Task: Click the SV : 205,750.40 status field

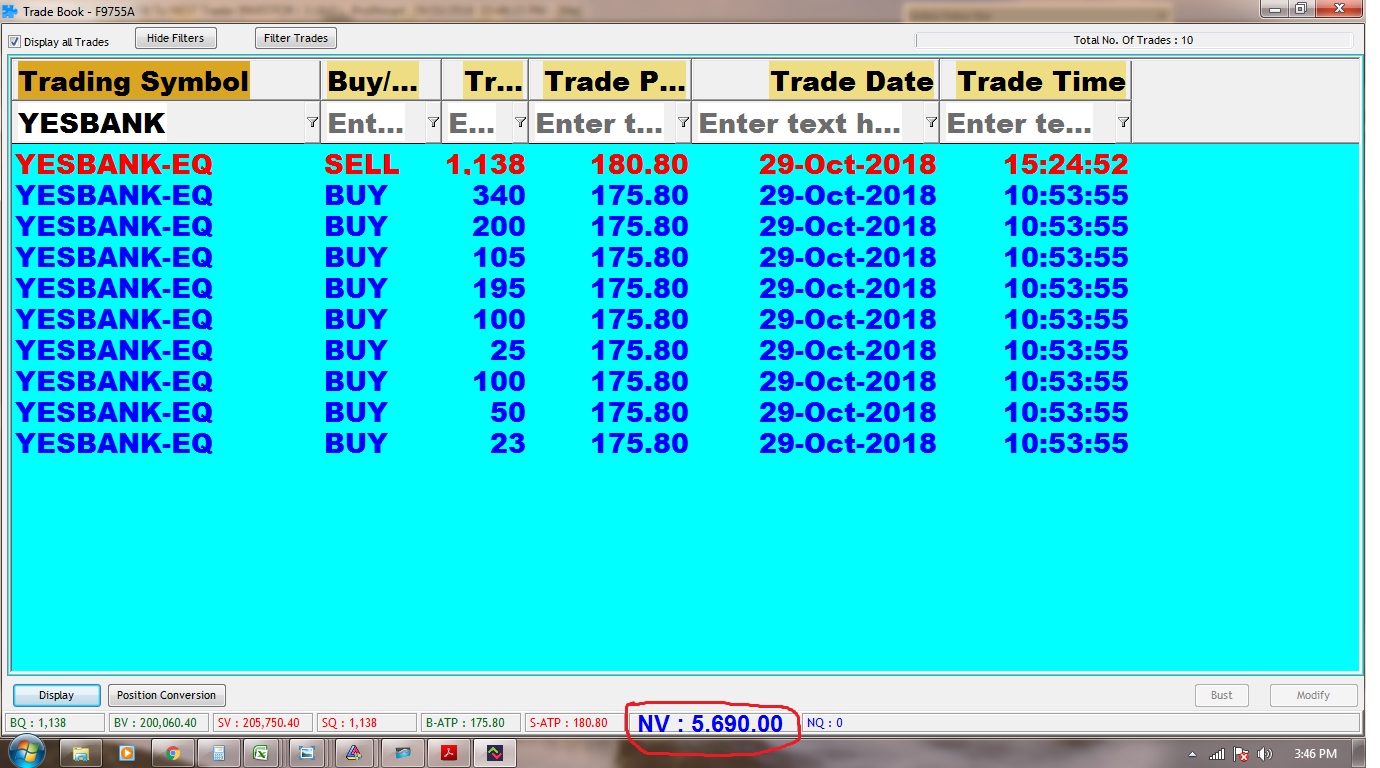Action: [263, 723]
